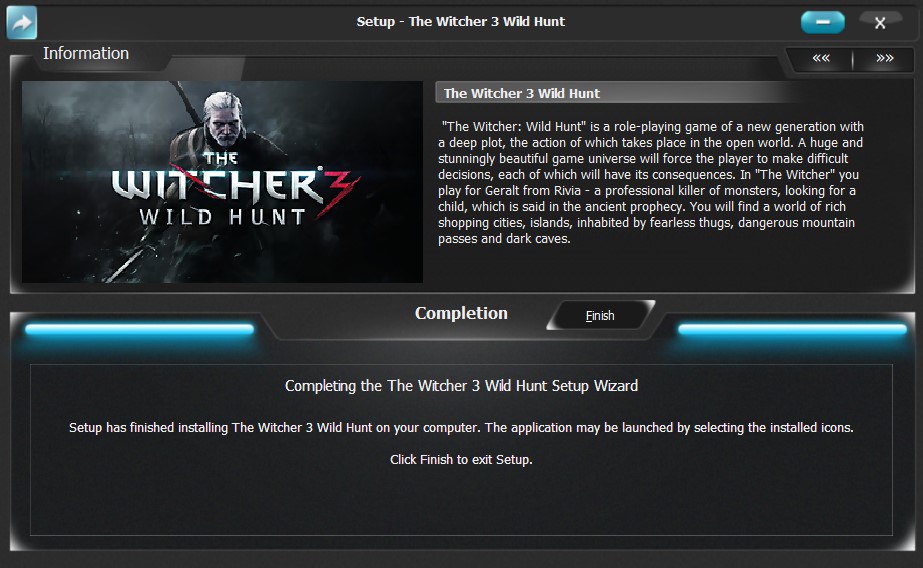Viewport: 923px width, 568px height.
Task: Click Completing the Setup Wizard heading
Action: pyautogui.click(x=462, y=386)
